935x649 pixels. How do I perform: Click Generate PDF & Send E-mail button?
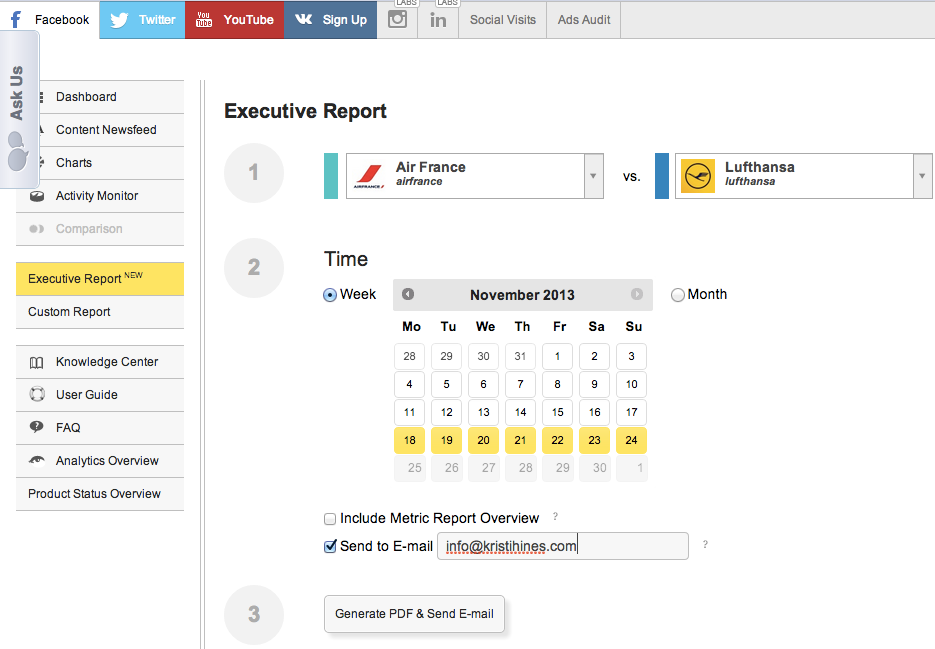click(x=414, y=614)
